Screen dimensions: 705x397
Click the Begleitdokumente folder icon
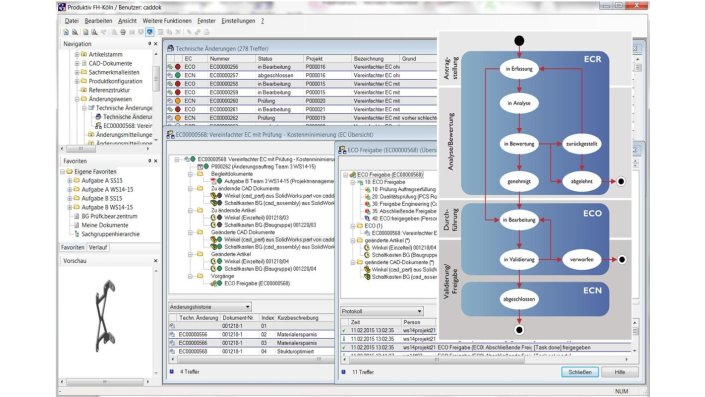200,174
